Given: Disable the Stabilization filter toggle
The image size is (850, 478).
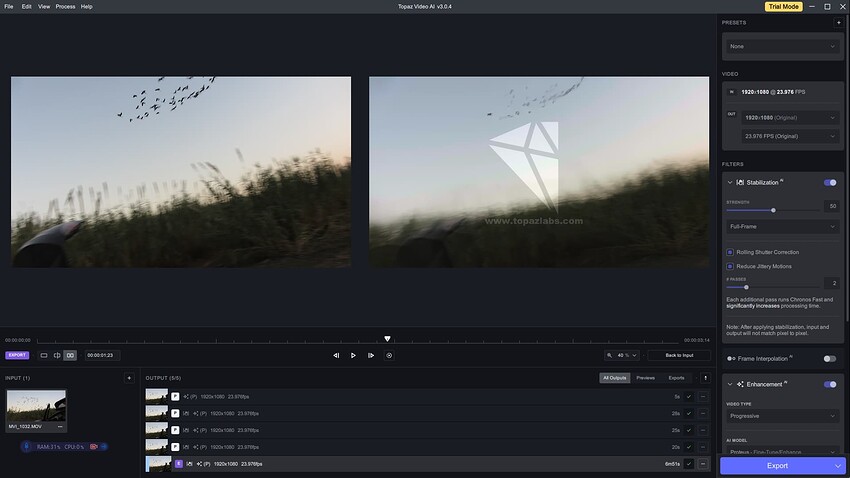Looking at the screenshot, I should (830, 183).
